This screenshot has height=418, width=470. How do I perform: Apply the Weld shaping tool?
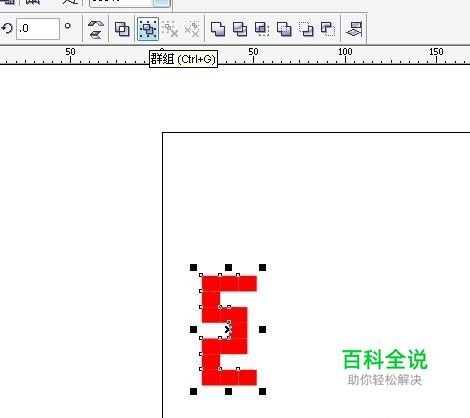[x=218, y=29]
